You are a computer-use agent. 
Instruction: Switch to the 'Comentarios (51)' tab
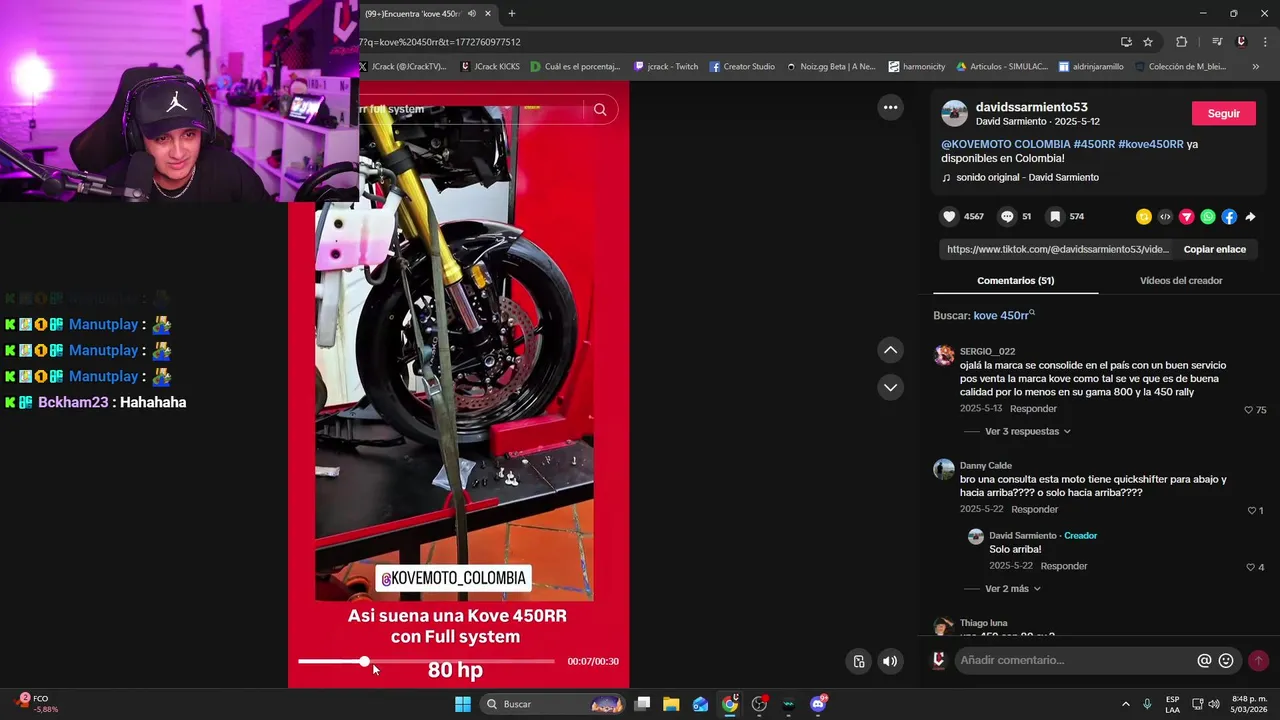point(1015,280)
